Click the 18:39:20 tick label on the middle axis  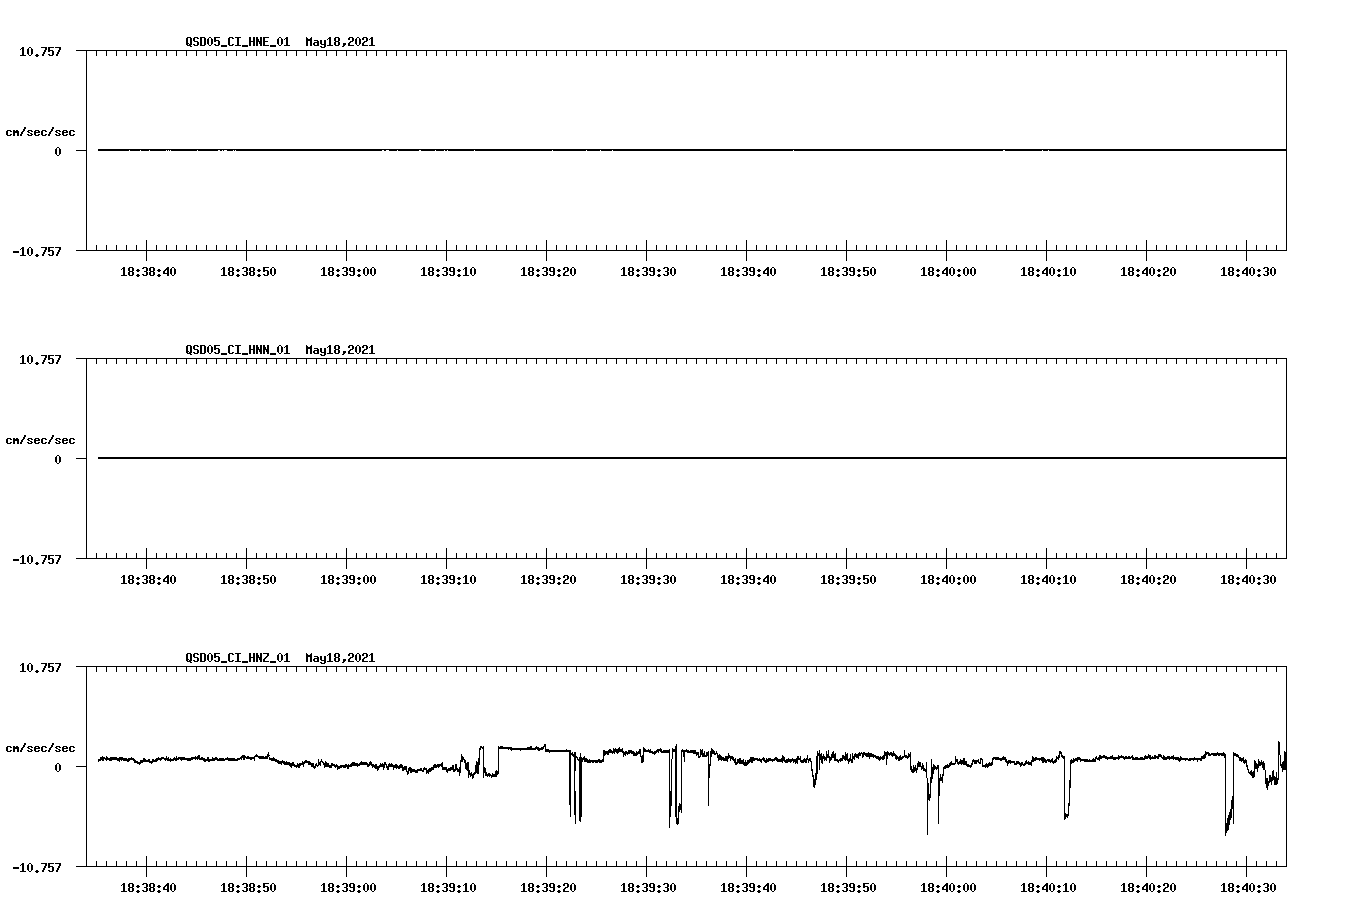548,577
